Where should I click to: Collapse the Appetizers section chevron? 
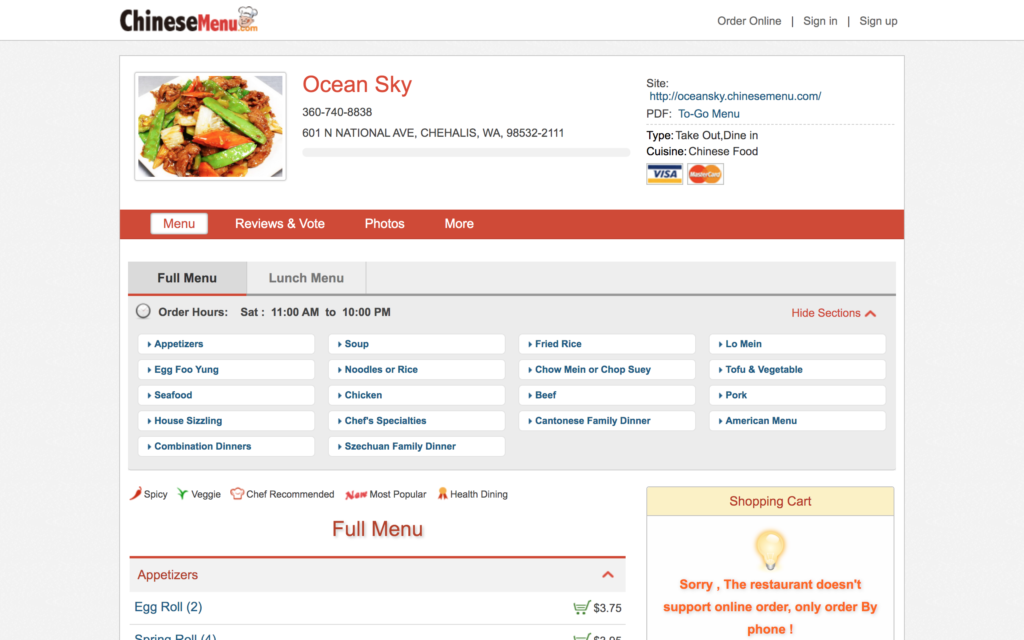coord(607,575)
